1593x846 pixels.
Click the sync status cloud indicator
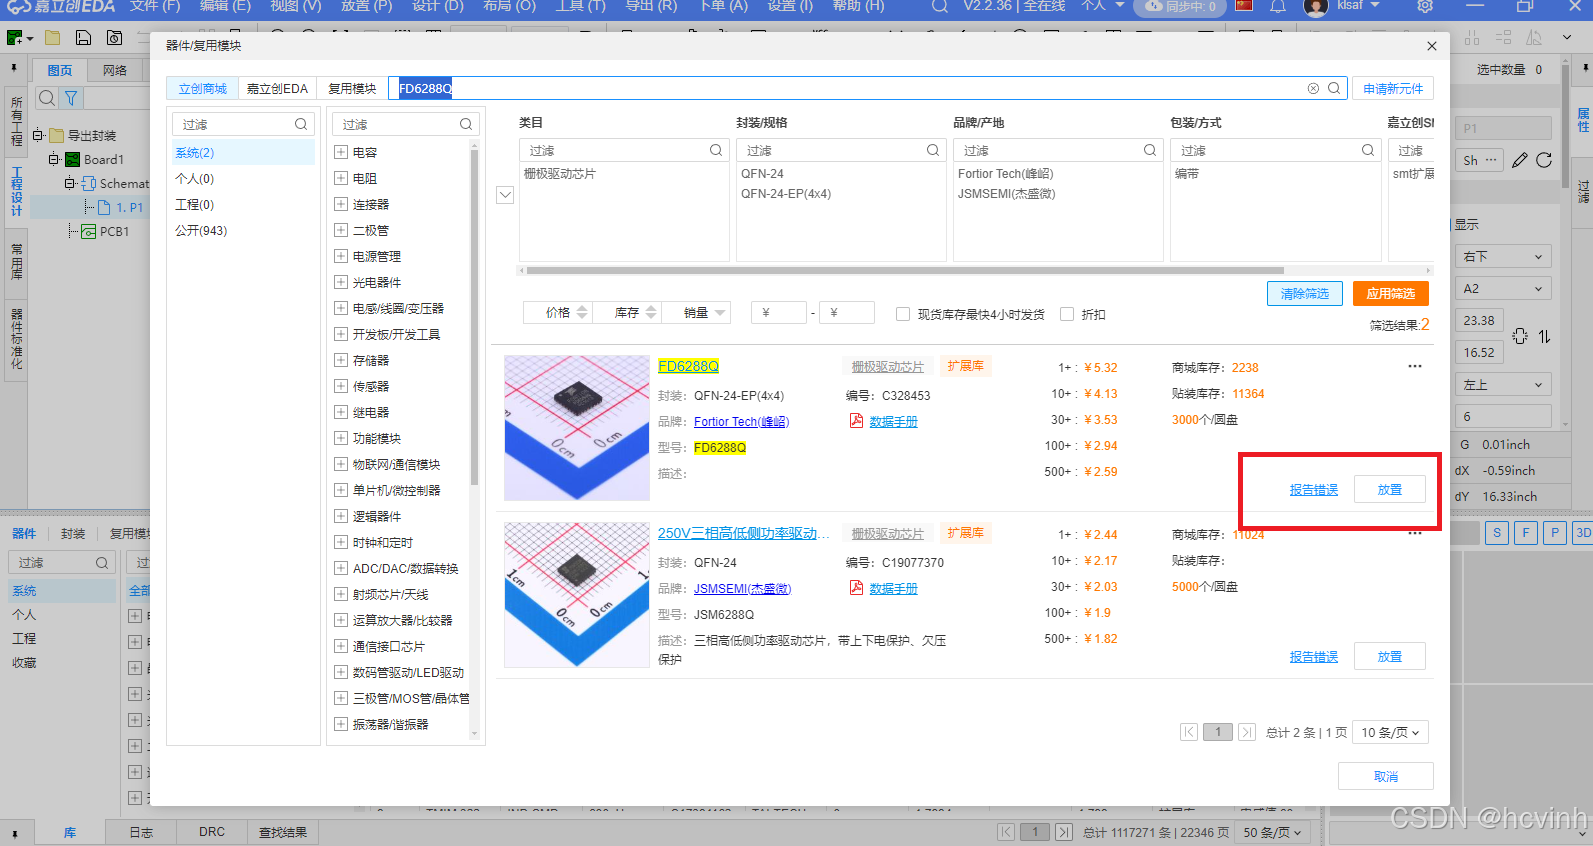coord(1180,6)
